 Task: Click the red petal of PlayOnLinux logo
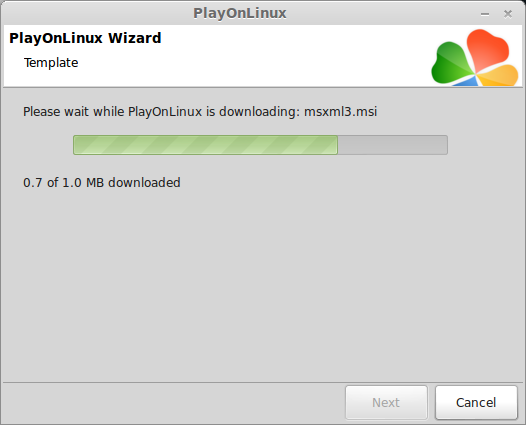click(x=488, y=49)
